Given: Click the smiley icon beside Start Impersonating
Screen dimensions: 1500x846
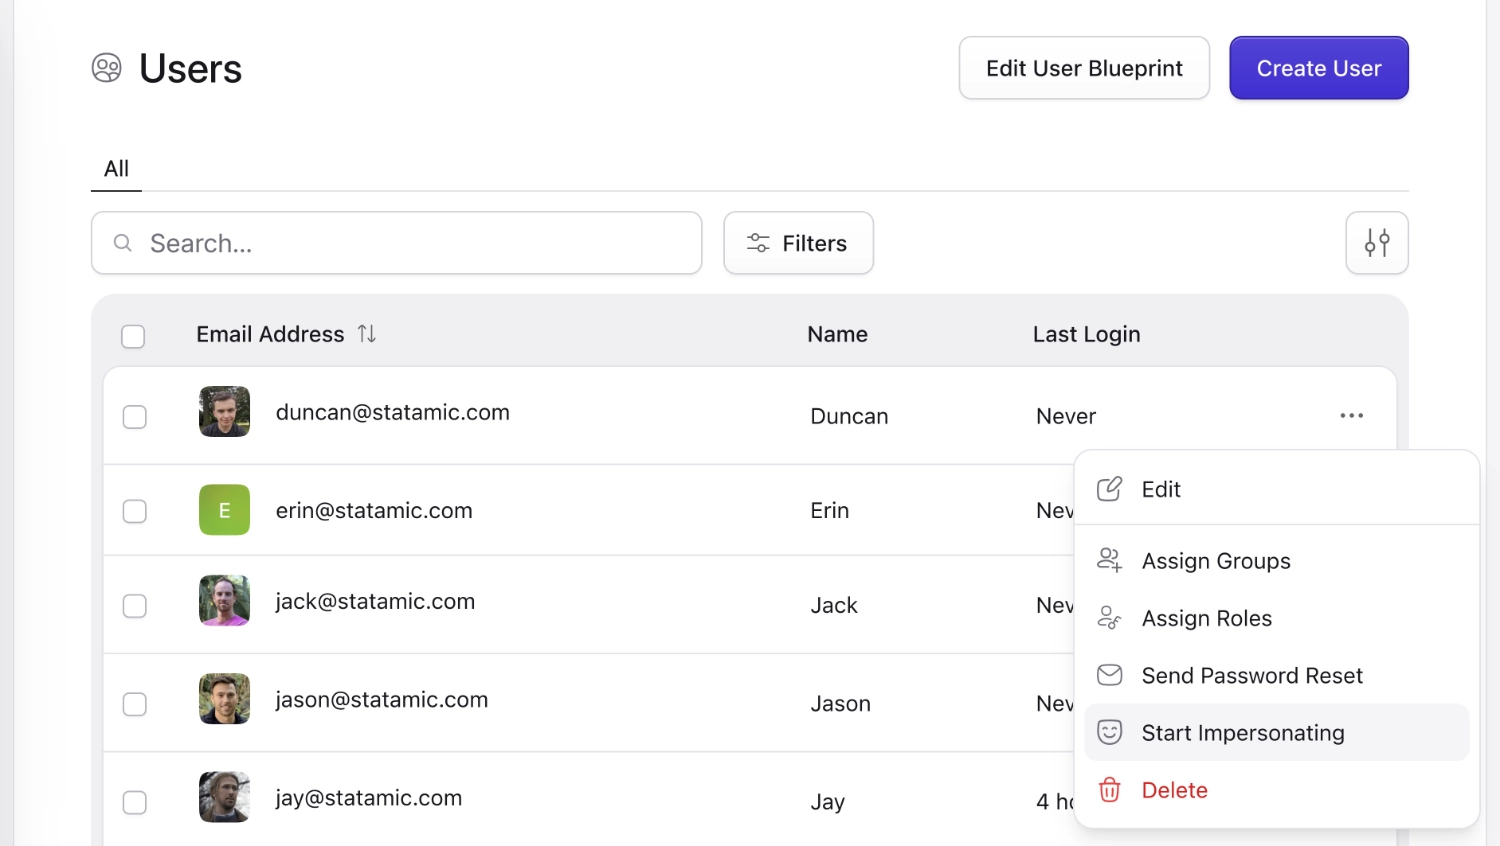Looking at the screenshot, I should [1109, 732].
